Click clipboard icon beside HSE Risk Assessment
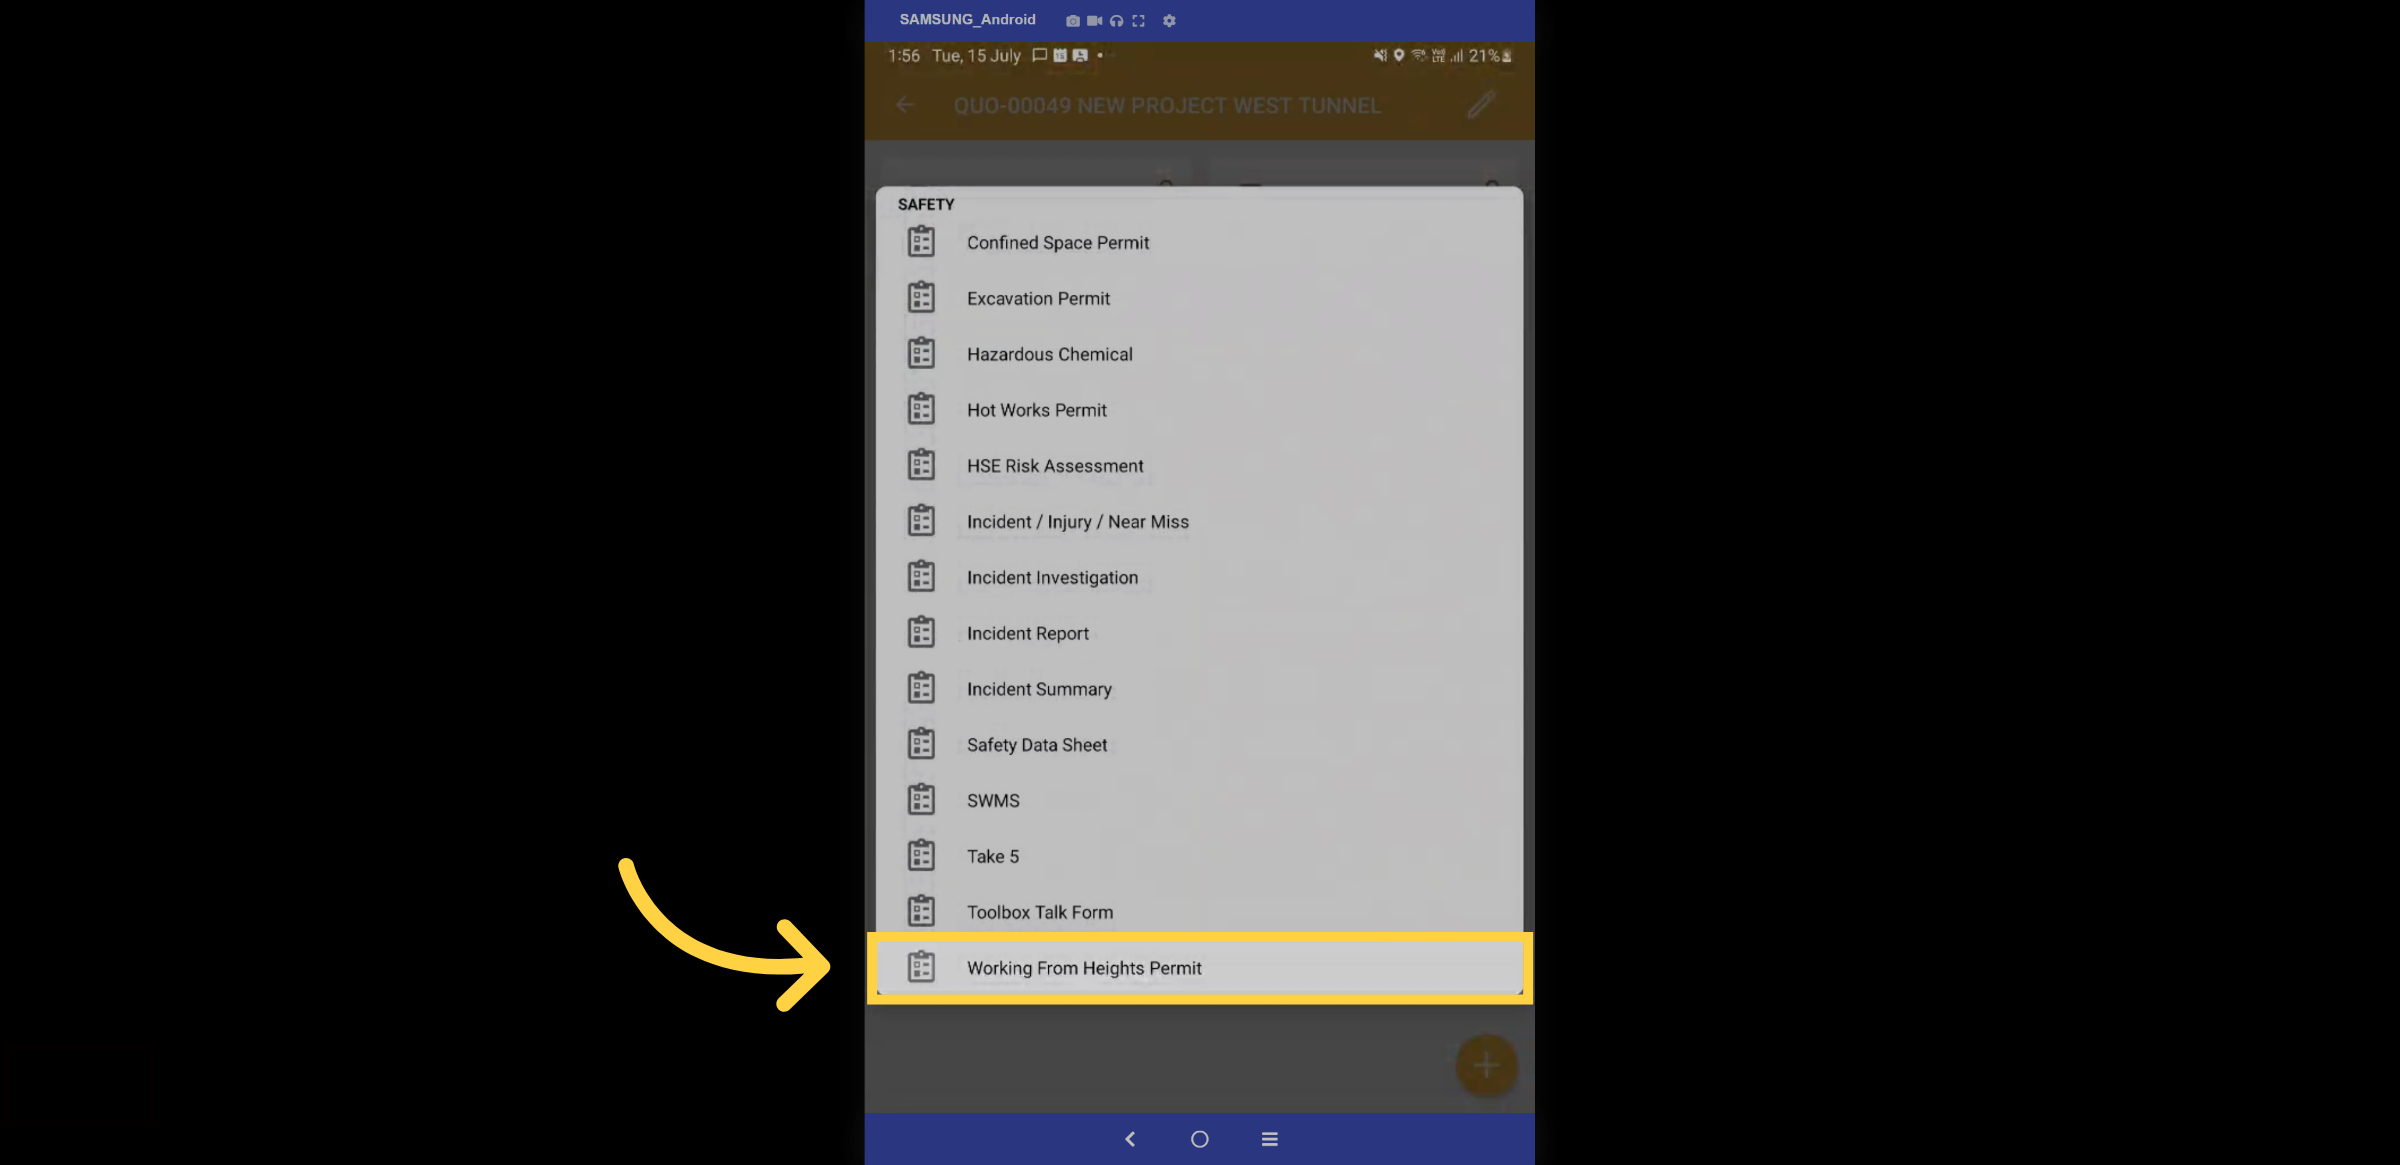This screenshot has width=2400, height=1165. point(921,465)
